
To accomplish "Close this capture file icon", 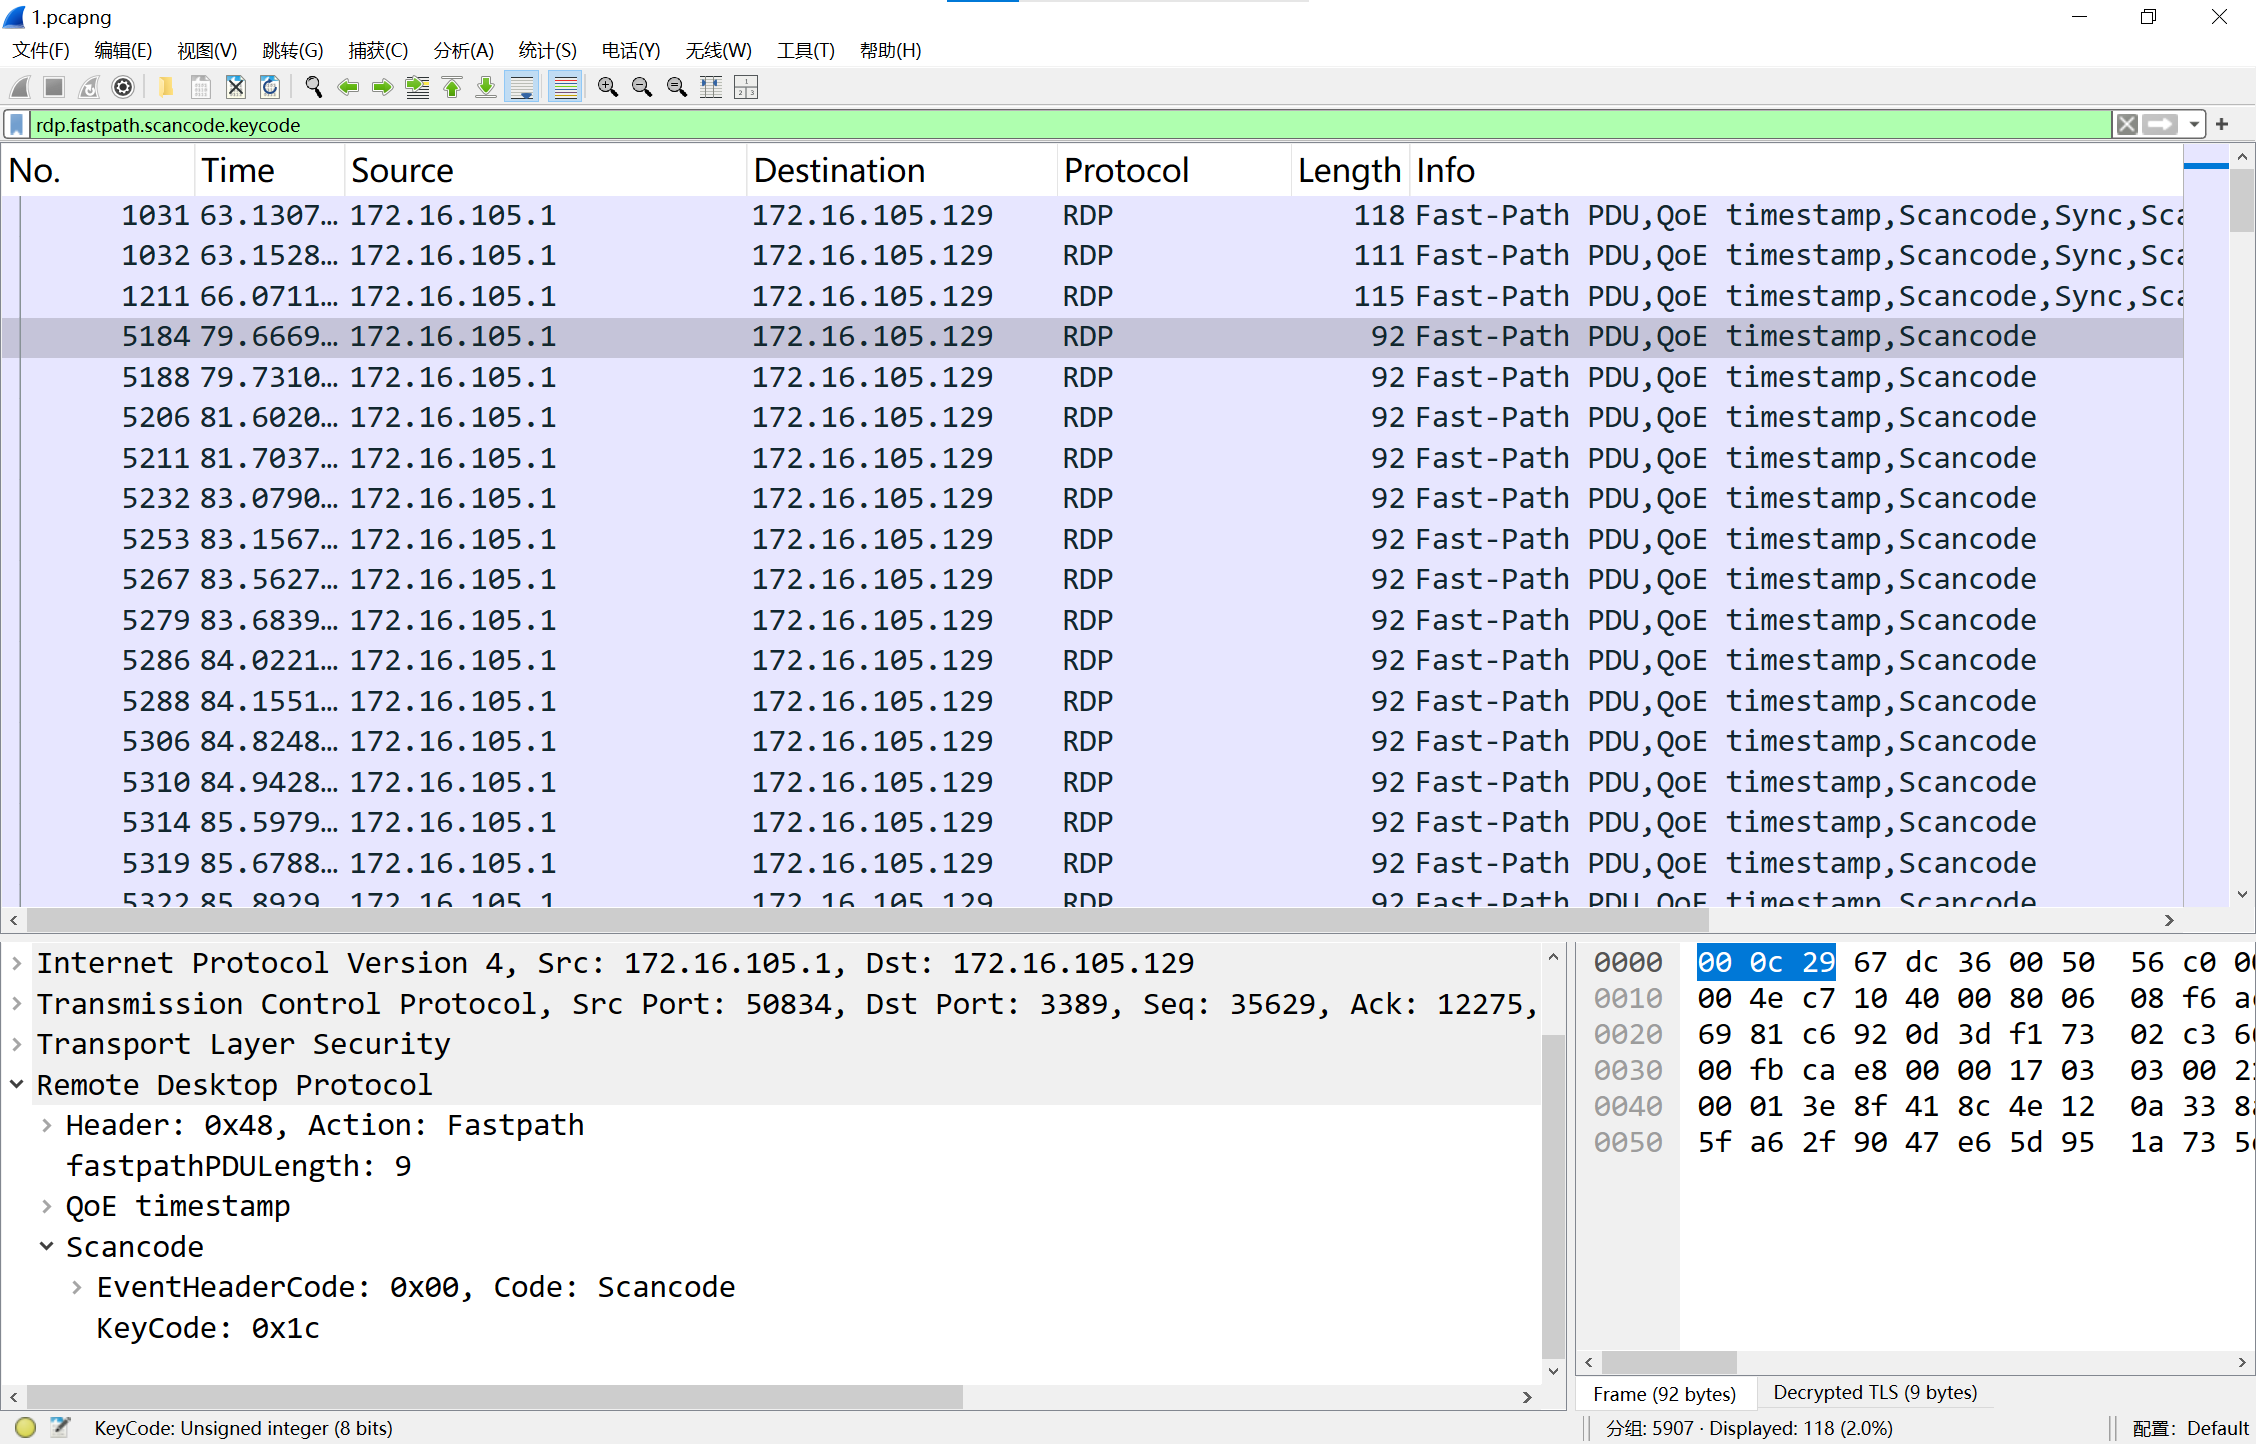I will click(236, 88).
